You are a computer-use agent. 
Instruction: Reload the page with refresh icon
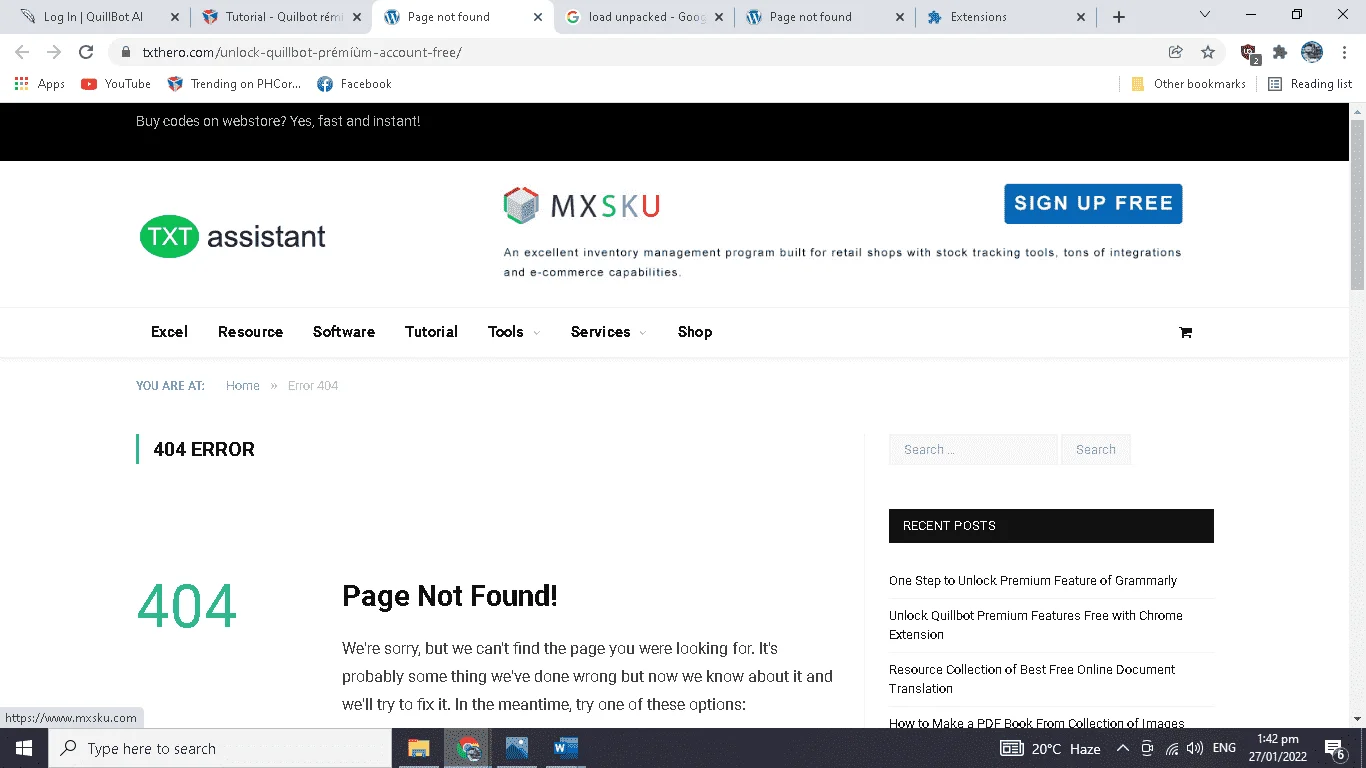pos(86,52)
